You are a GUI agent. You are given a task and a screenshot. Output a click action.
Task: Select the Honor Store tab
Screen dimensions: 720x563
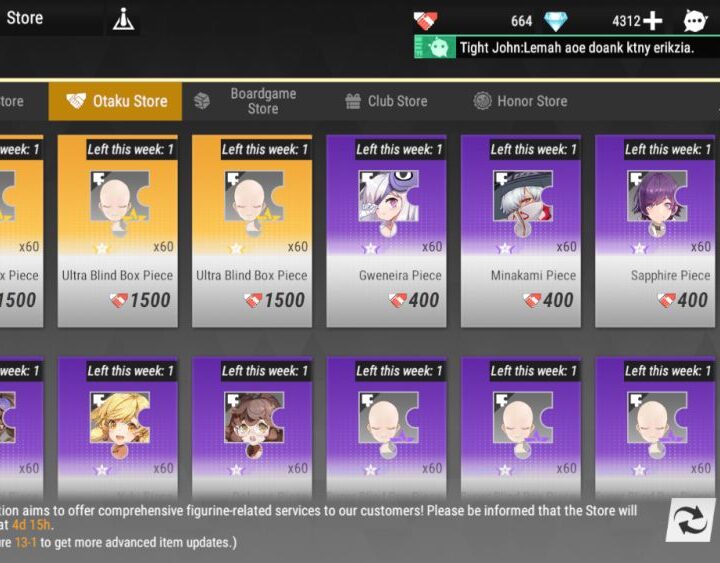[520, 101]
